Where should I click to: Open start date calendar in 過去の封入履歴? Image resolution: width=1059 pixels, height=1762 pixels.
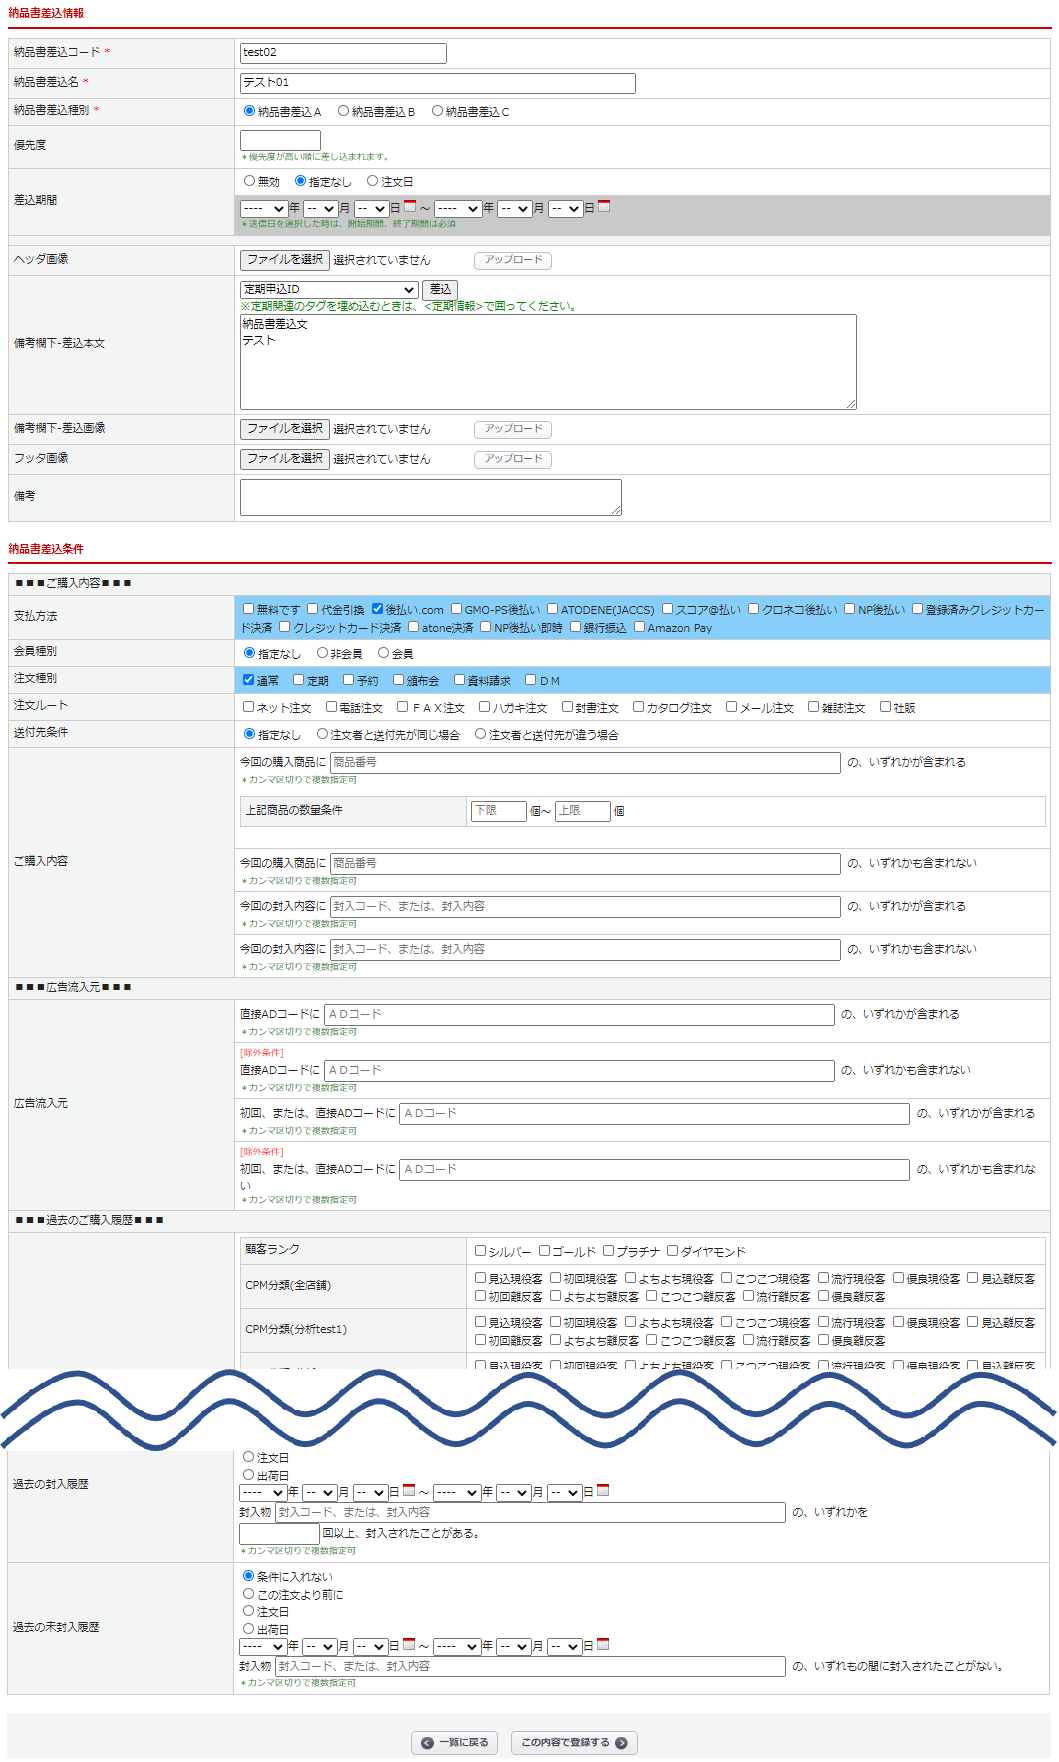coord(409,1491)
